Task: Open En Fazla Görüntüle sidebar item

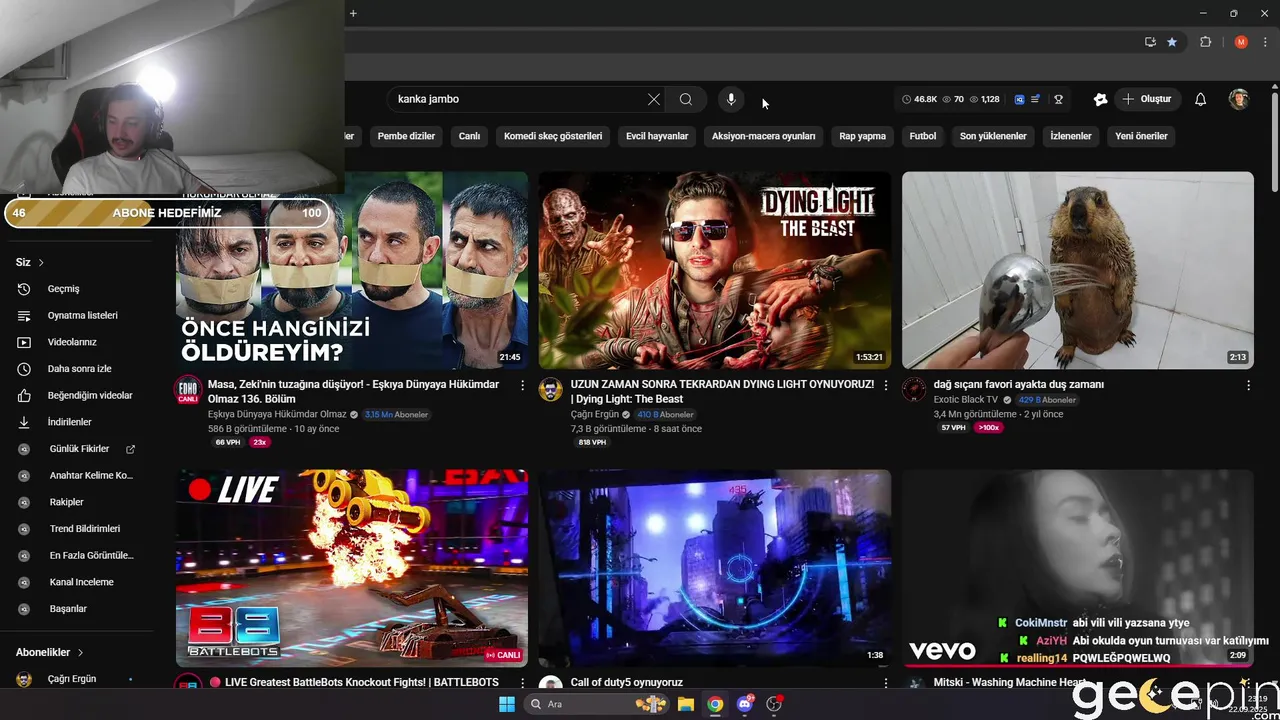Action: [x=77, y=555]
